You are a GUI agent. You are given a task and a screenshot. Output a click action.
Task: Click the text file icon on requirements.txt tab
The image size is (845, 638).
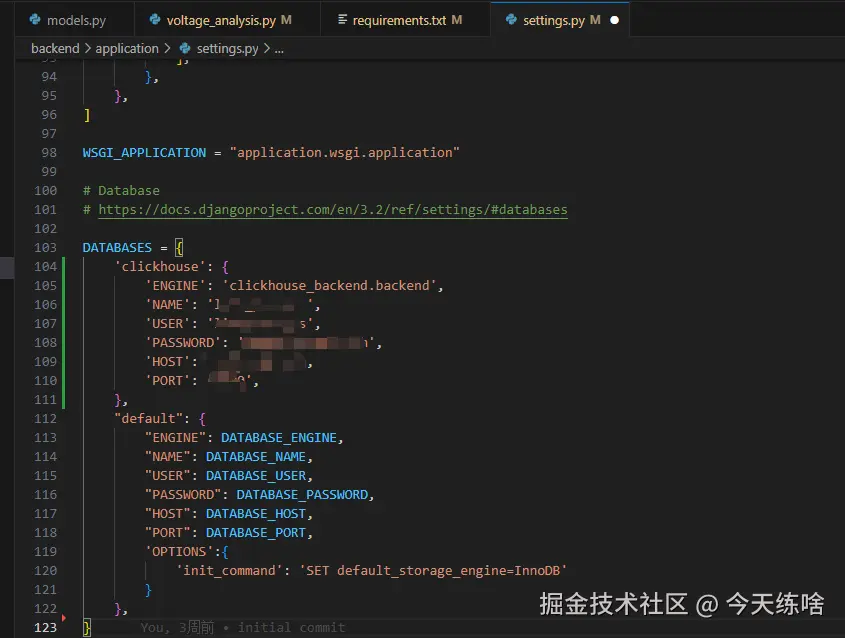click(342, 20)
